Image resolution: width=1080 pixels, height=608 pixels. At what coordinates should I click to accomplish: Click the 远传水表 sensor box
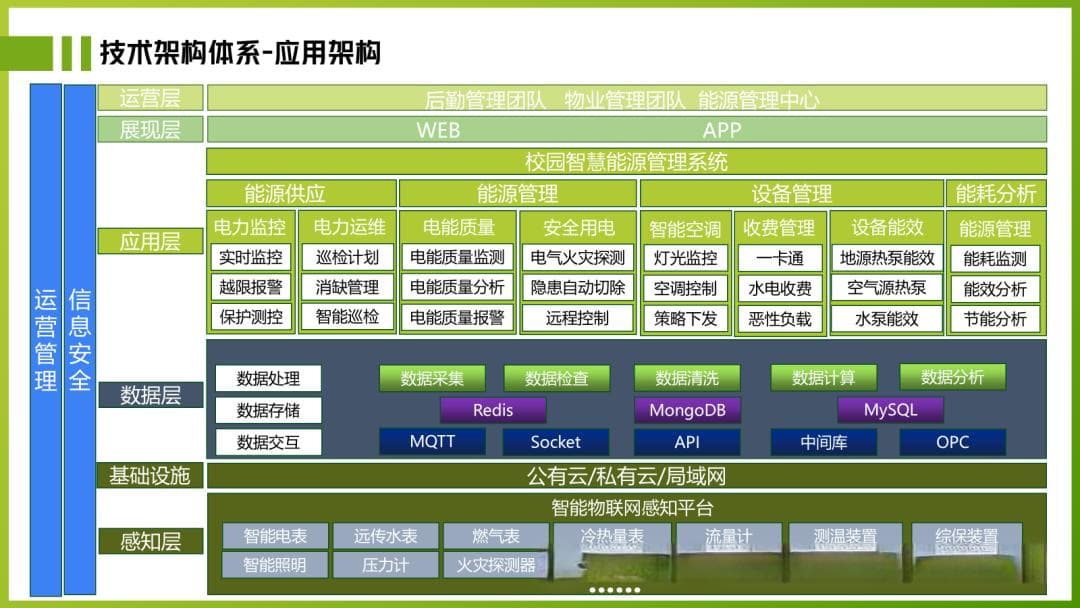click(x=386, y=536)
